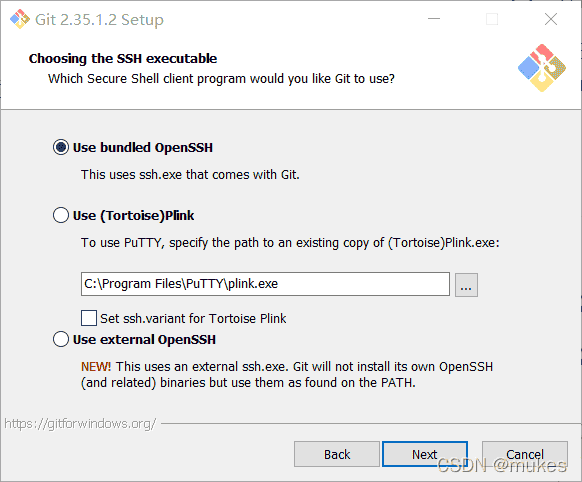The image size is (582, 482).
Task: Click the Choosing the SSH executable heading
Action: (123, 59)
